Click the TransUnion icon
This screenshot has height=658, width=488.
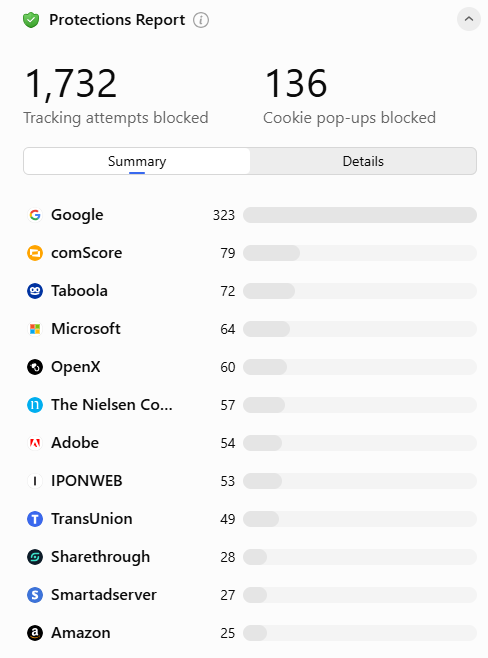(35, 519)
